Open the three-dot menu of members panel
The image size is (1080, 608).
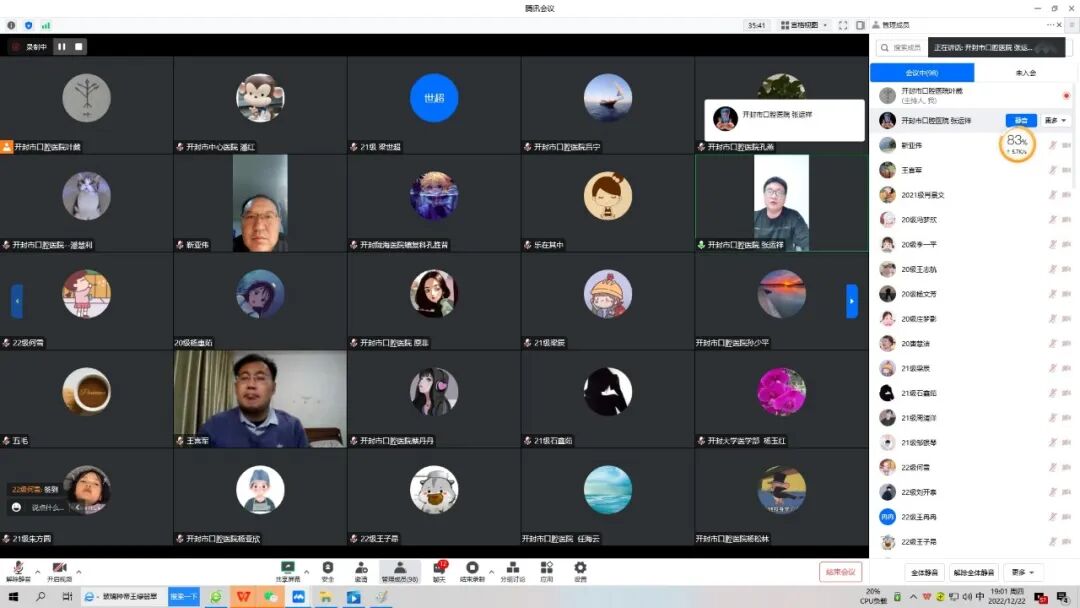click(x=1050, y=25)
